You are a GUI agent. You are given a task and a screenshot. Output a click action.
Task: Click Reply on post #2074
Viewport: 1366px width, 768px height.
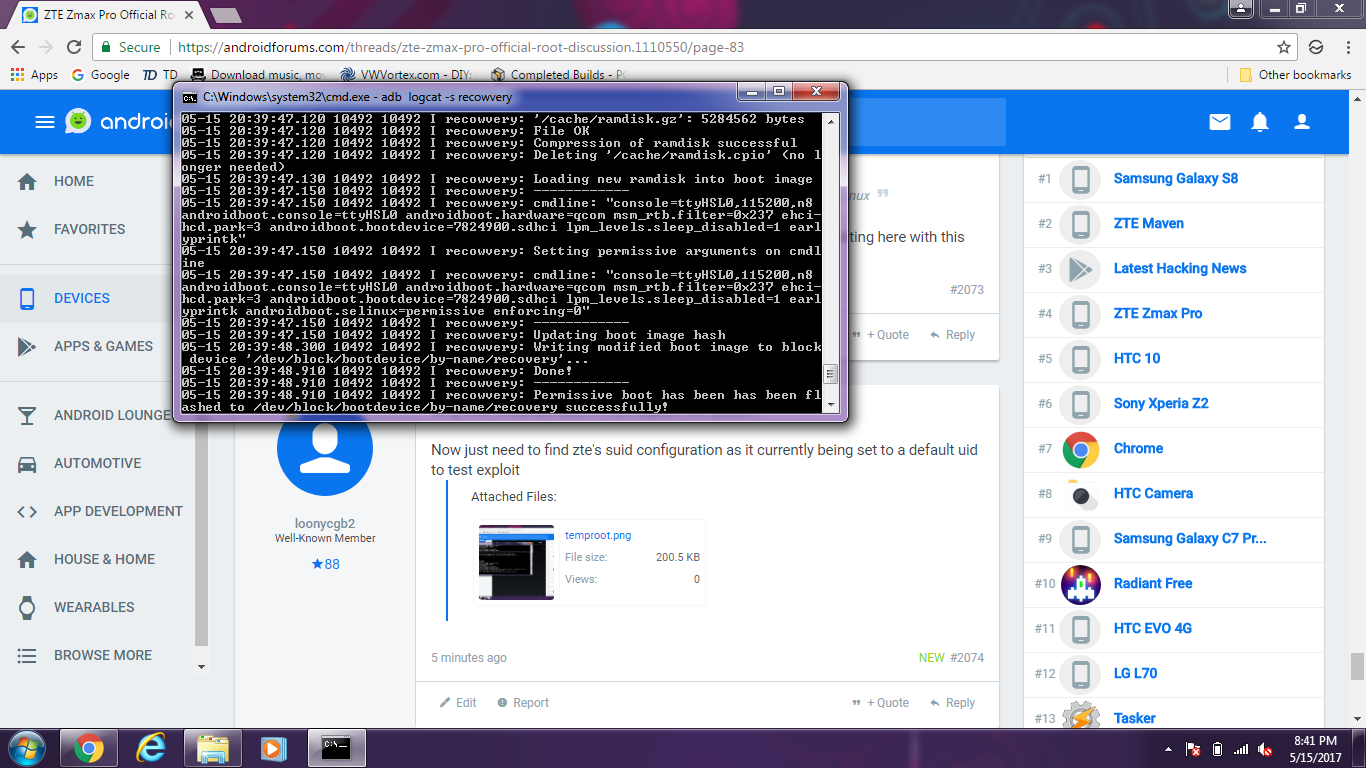point(950,703)
